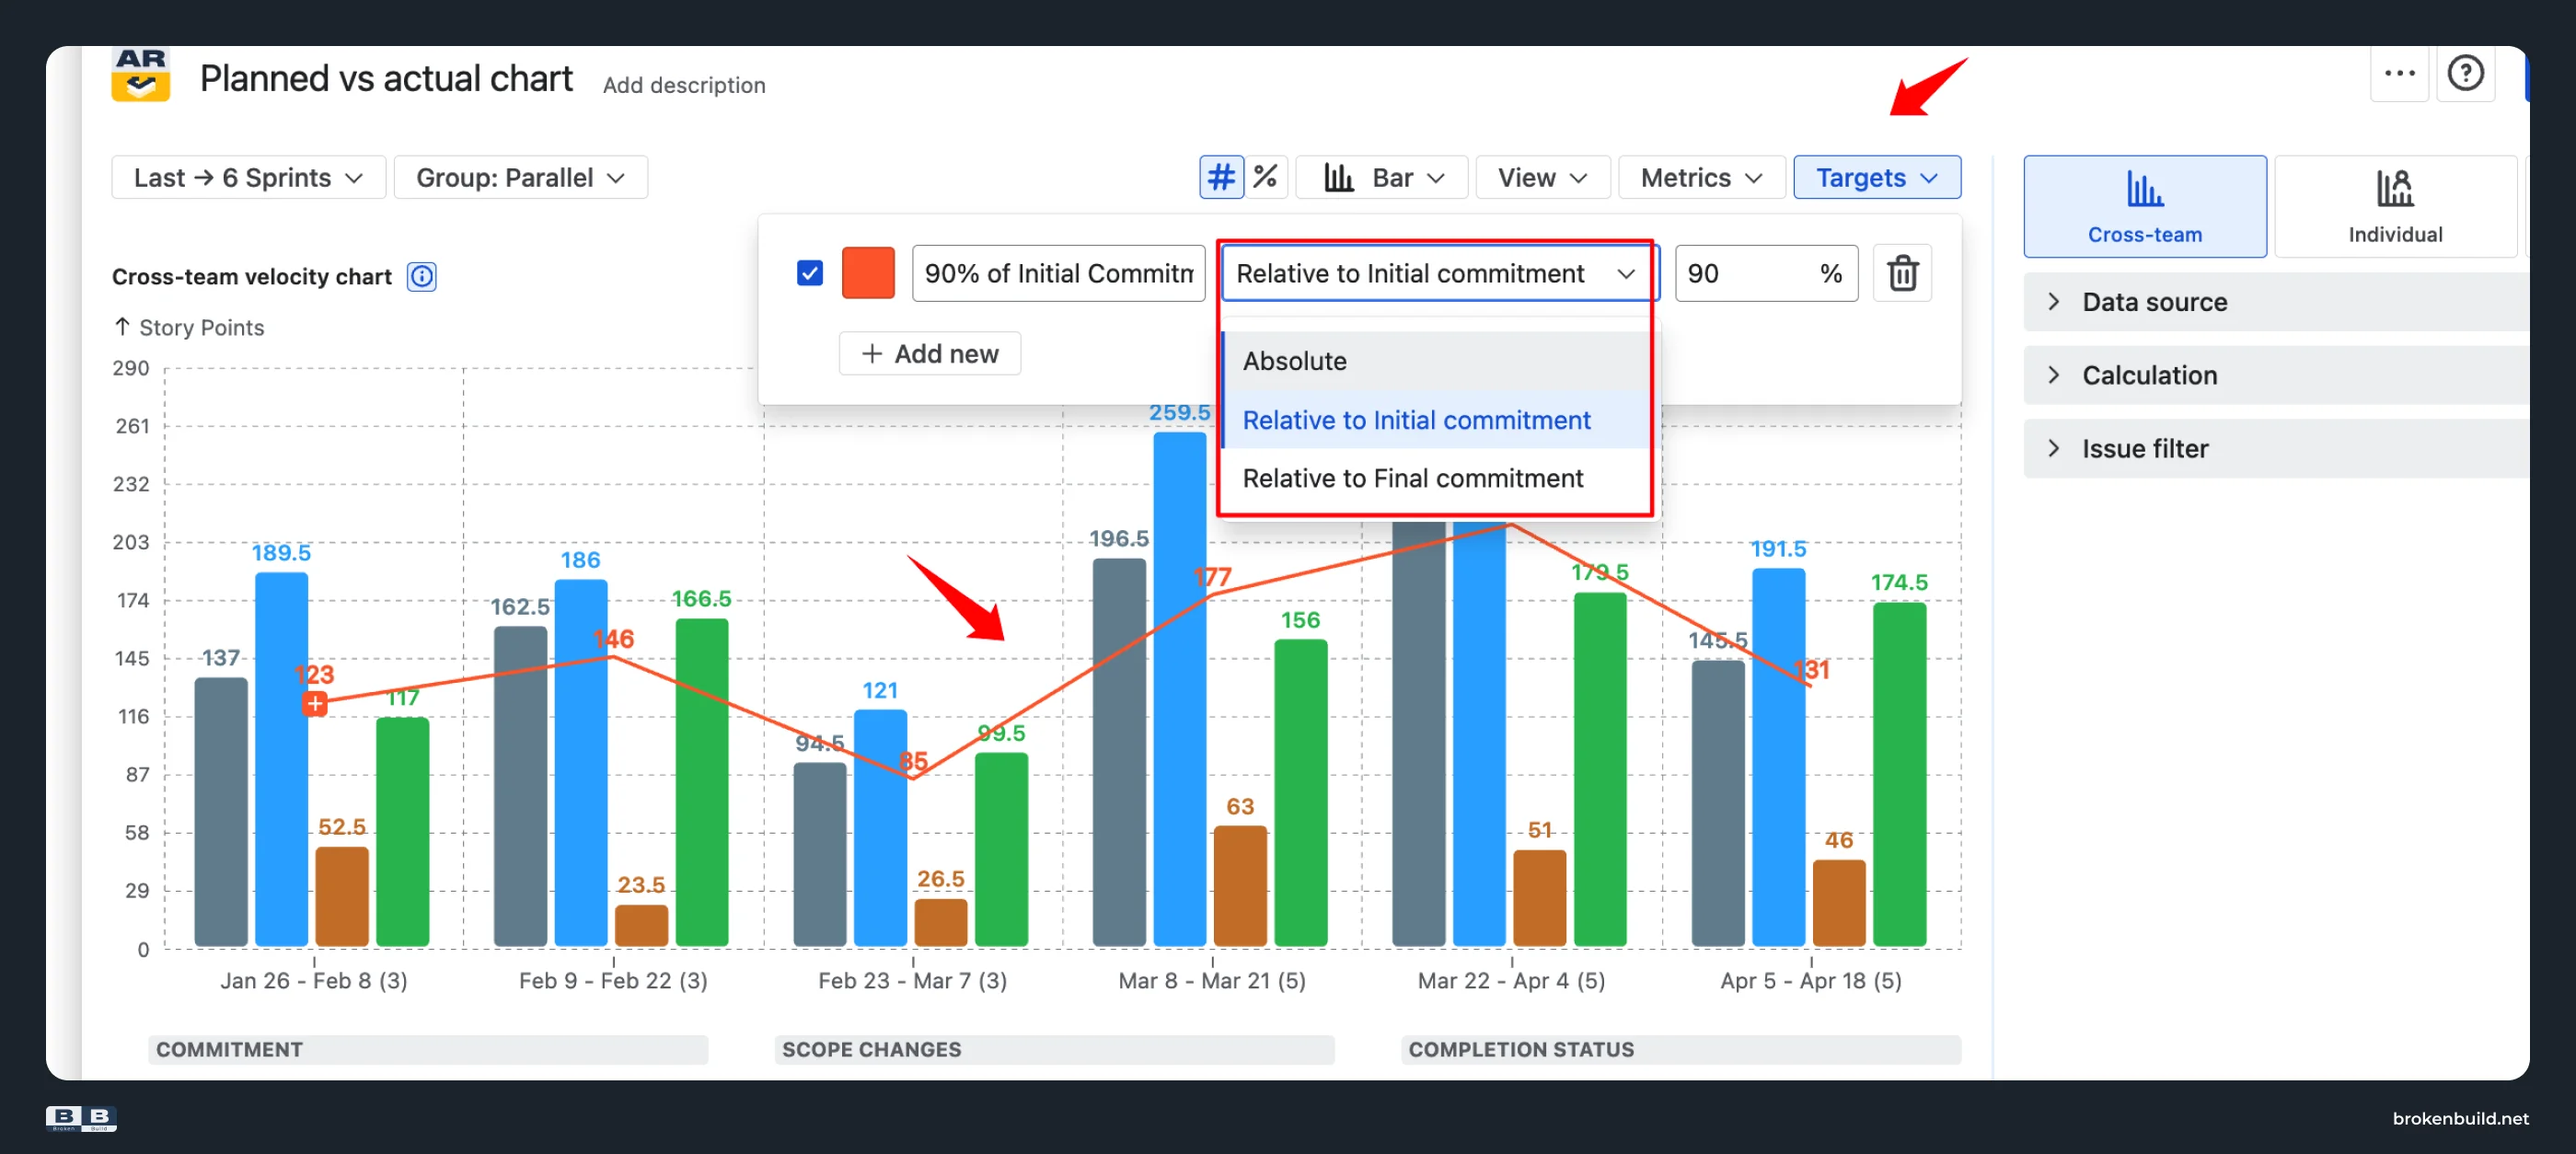
Task: Click the Apr 5 - Apr 18 (5) sprint label
Action: [1811, 980]
